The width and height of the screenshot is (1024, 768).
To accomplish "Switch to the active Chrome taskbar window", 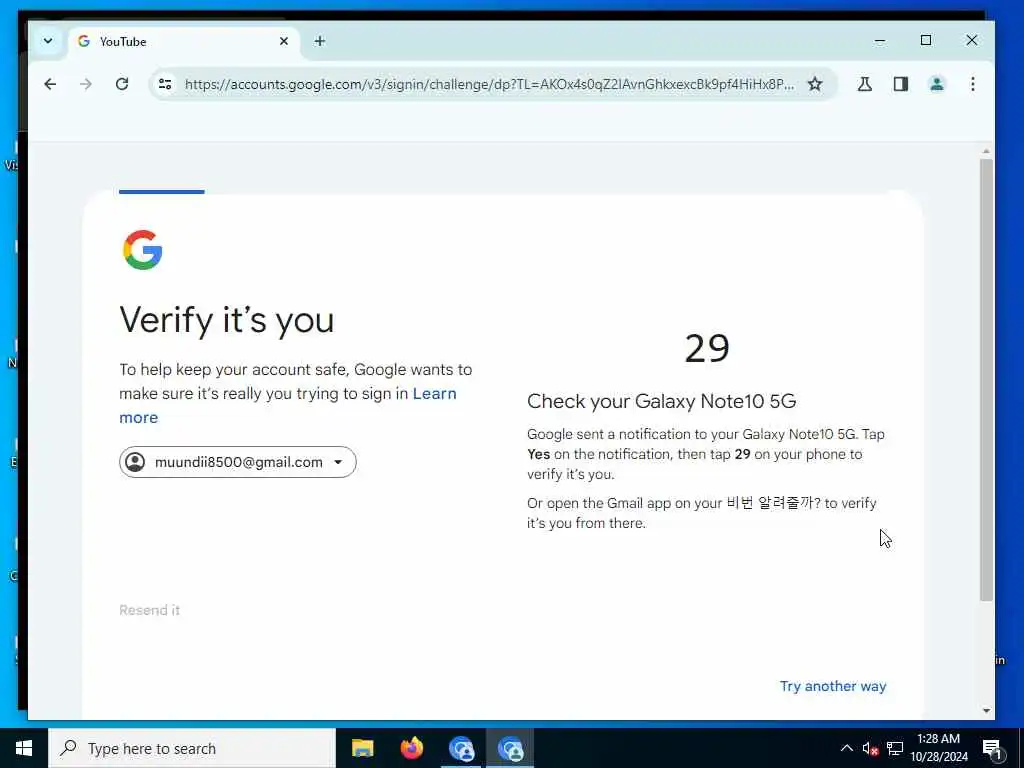I will [510, 748].
